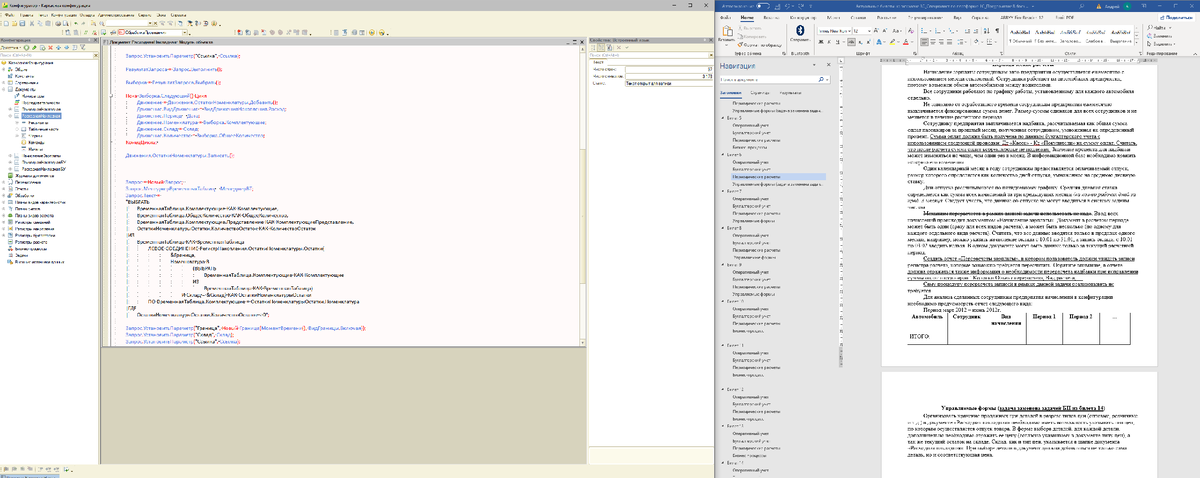Click shading color button in Word paragraph group
Image resolution: width=1200 pixels, height=478 pixels.
tap(976, 42)
